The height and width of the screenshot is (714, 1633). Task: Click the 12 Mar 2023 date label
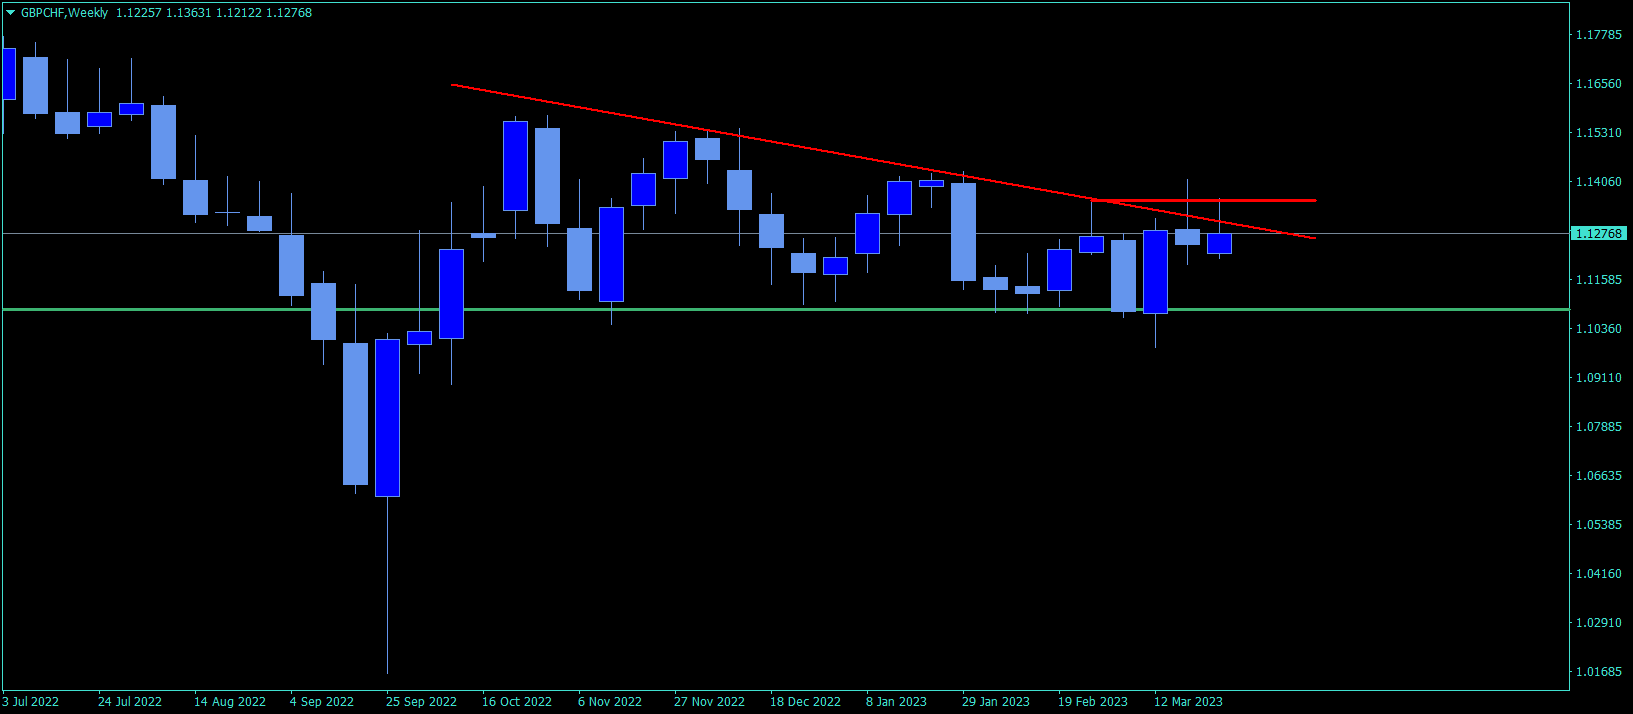point(1188,702)
